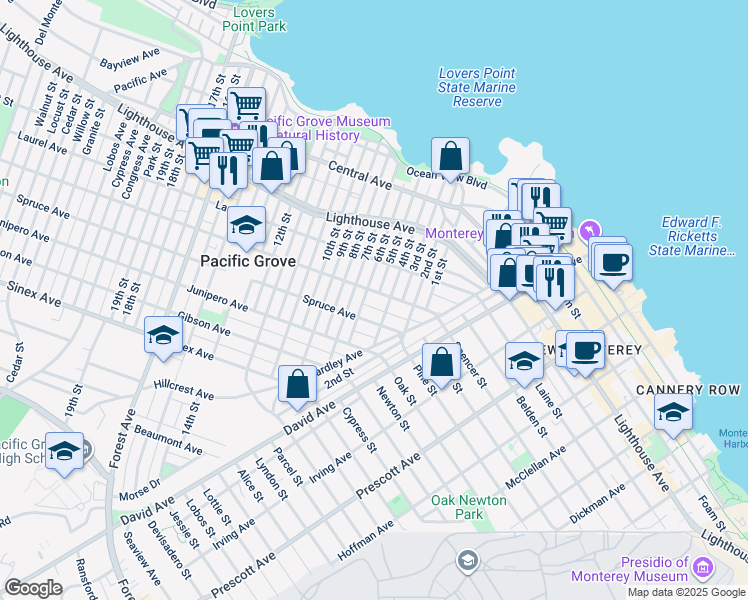Screen dimensions: 748x600
Task: Click the Pacific Grove city label
Action: [x=248, y=261]
